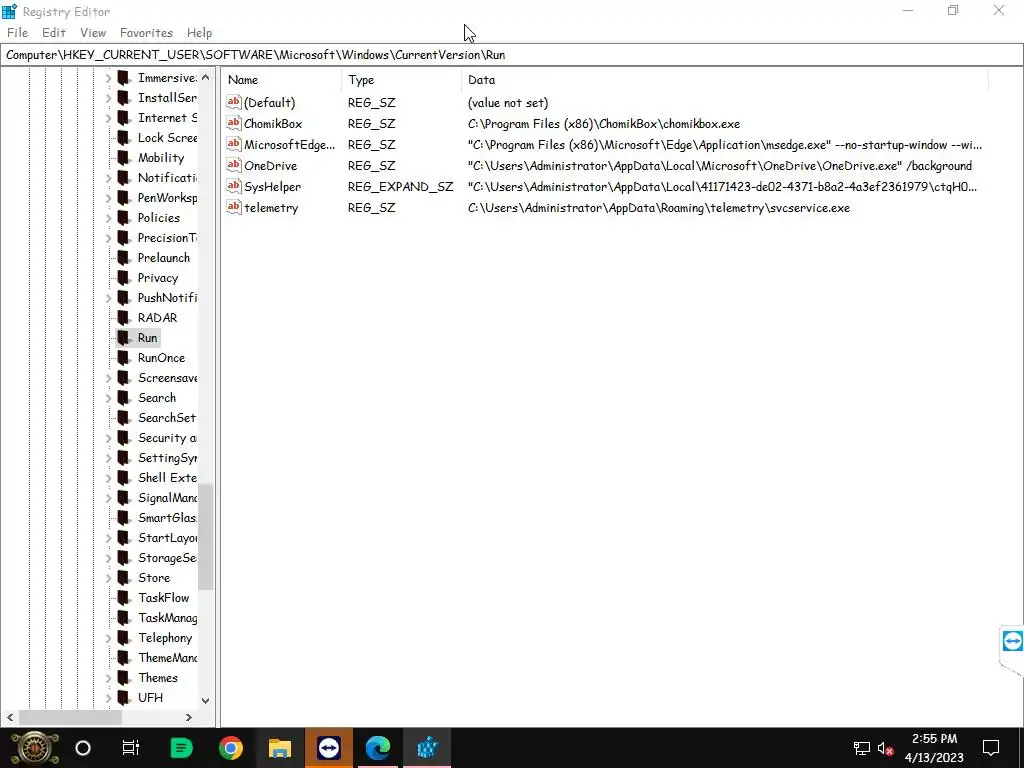The width and height of the screenshot is (1024, 768).
Task: Click the RunOnce key folder icon
Action: tap(124, 358)
